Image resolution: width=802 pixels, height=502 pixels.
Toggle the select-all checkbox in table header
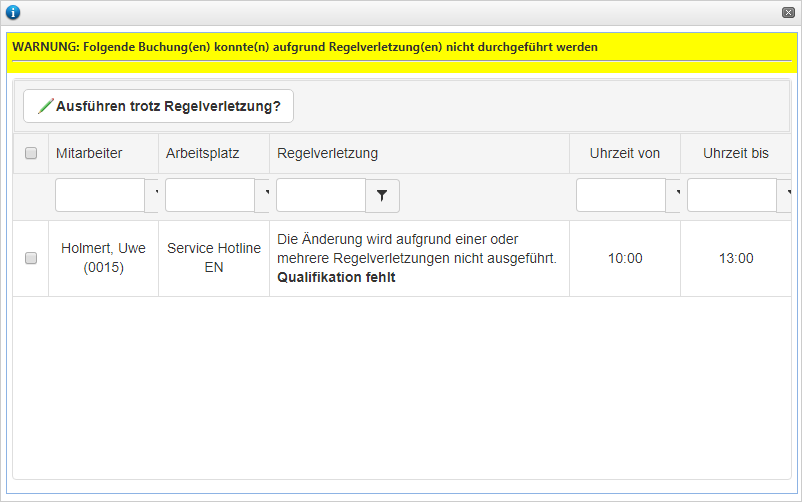pyautogui.click(x=31, y=153)
